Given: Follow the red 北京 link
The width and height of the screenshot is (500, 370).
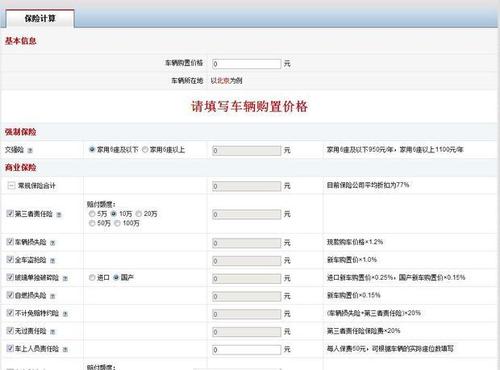Looking at the screenshot, I should point(223,81).
